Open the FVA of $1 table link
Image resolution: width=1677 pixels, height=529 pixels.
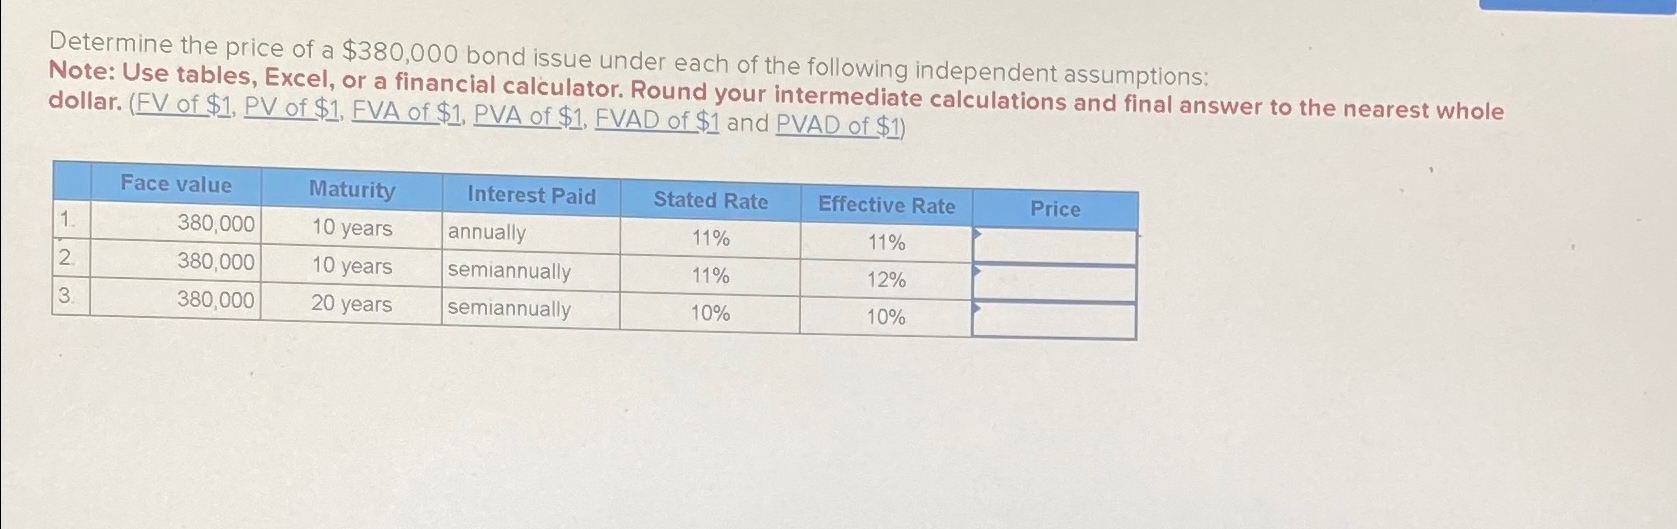(x=407, y=112)
